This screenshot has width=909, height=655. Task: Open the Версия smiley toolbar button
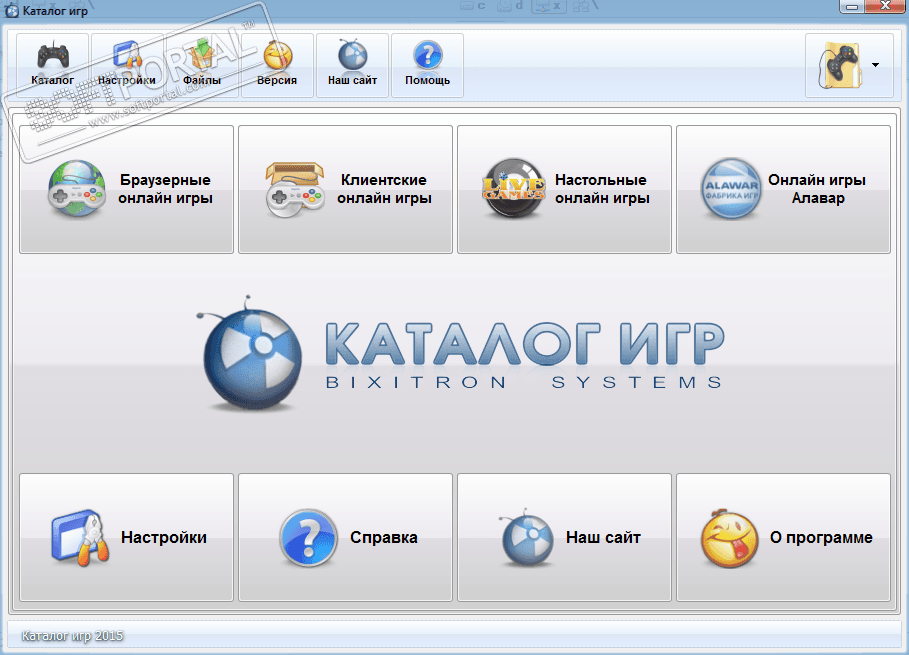[x=277, y=65]
